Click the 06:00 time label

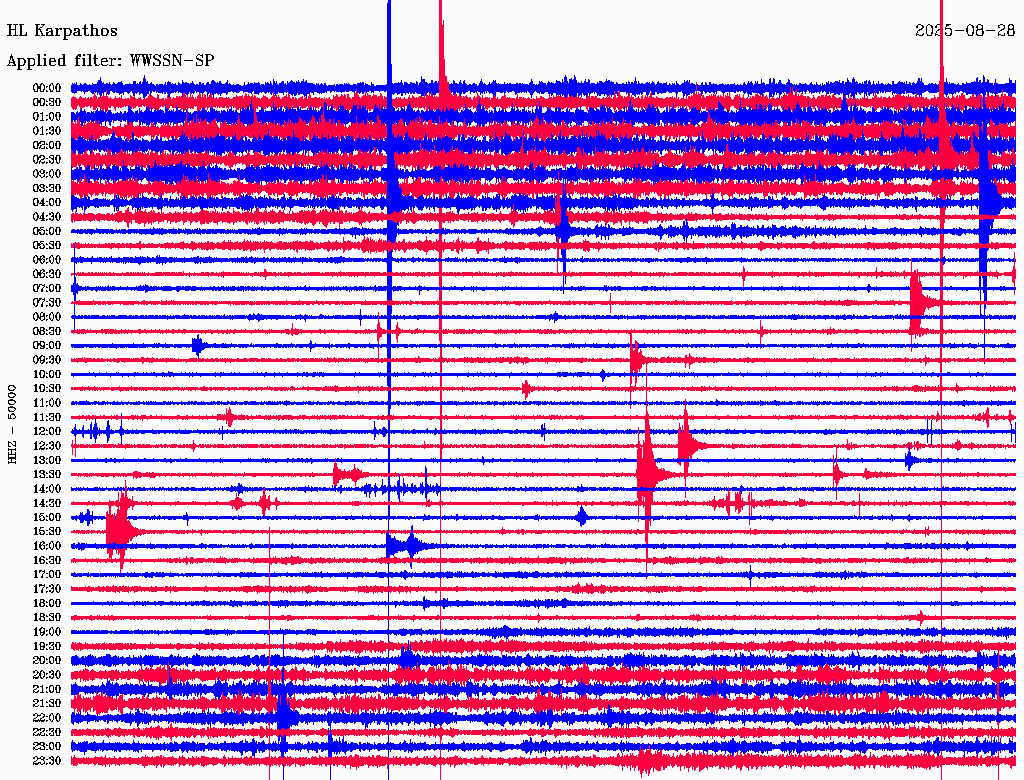pyautogui.click(x=47, y=259)
